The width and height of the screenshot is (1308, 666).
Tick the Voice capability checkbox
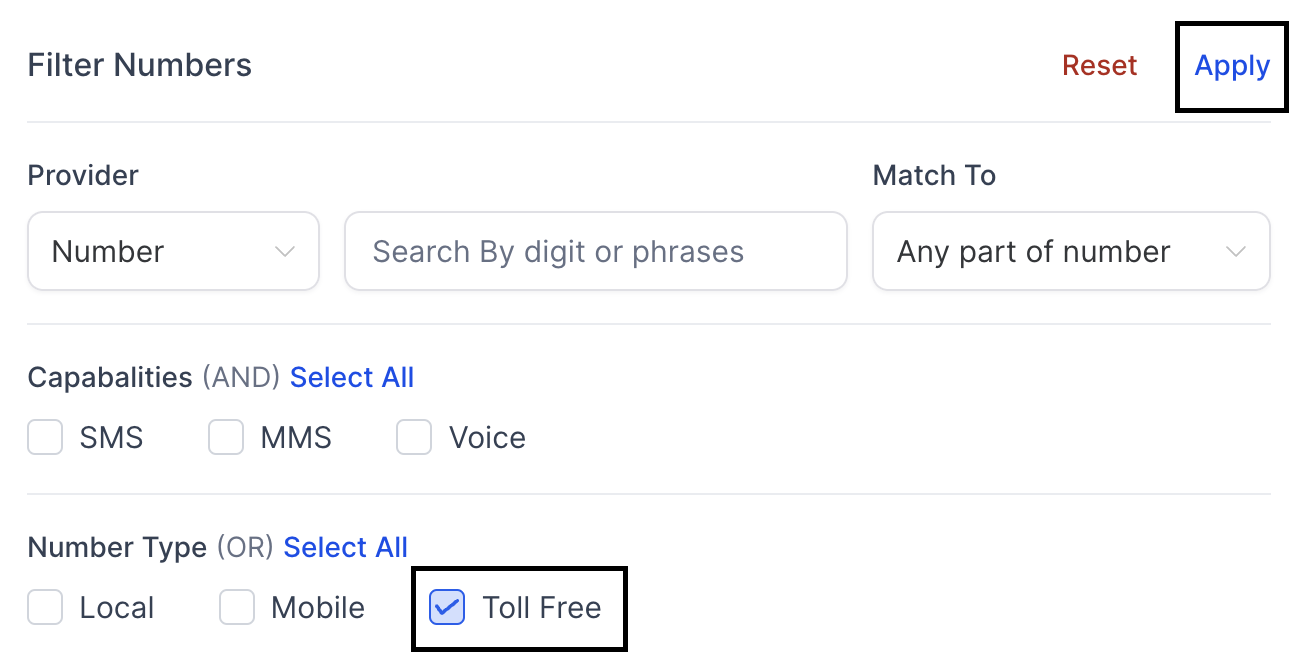414,438
